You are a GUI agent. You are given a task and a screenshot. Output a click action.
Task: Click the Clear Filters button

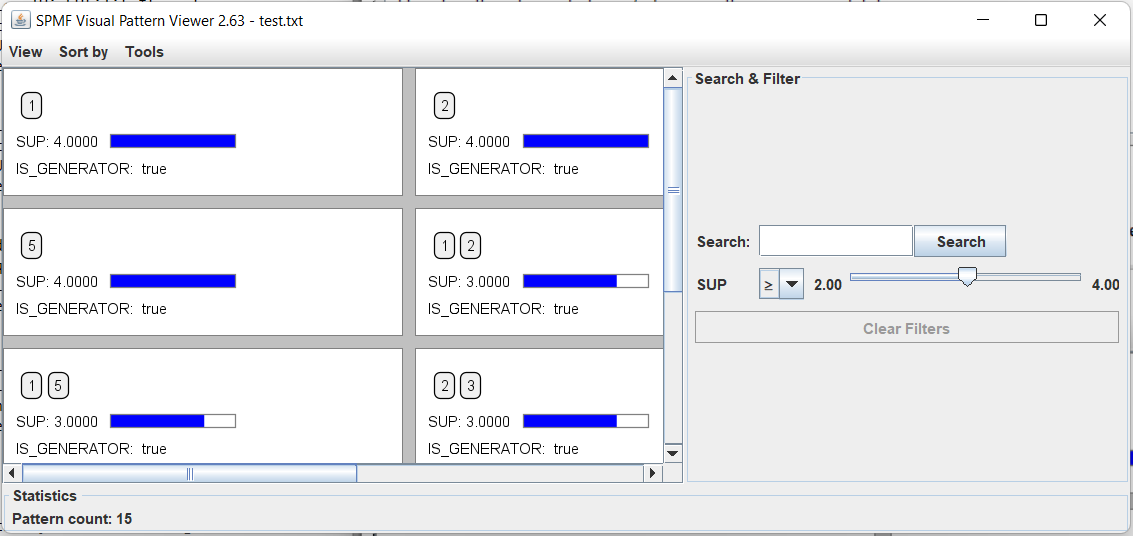pos(906,328)
